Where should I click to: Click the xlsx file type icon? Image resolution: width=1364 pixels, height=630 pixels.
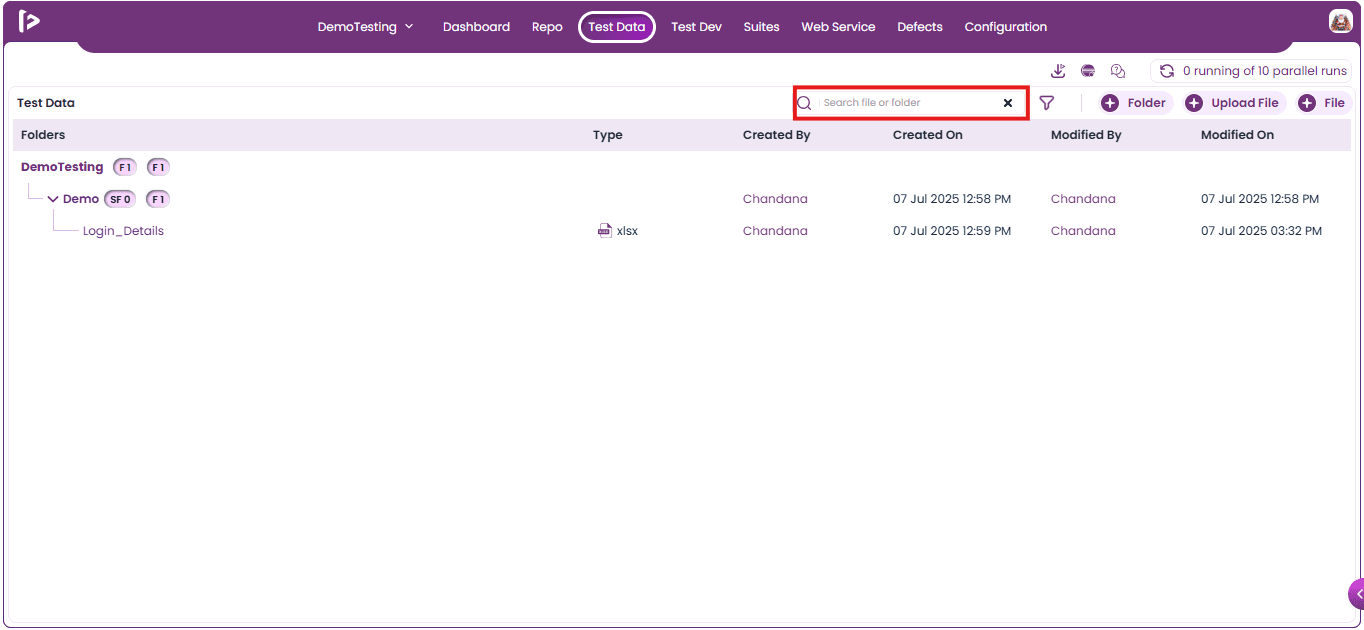[x=604, y=231]
